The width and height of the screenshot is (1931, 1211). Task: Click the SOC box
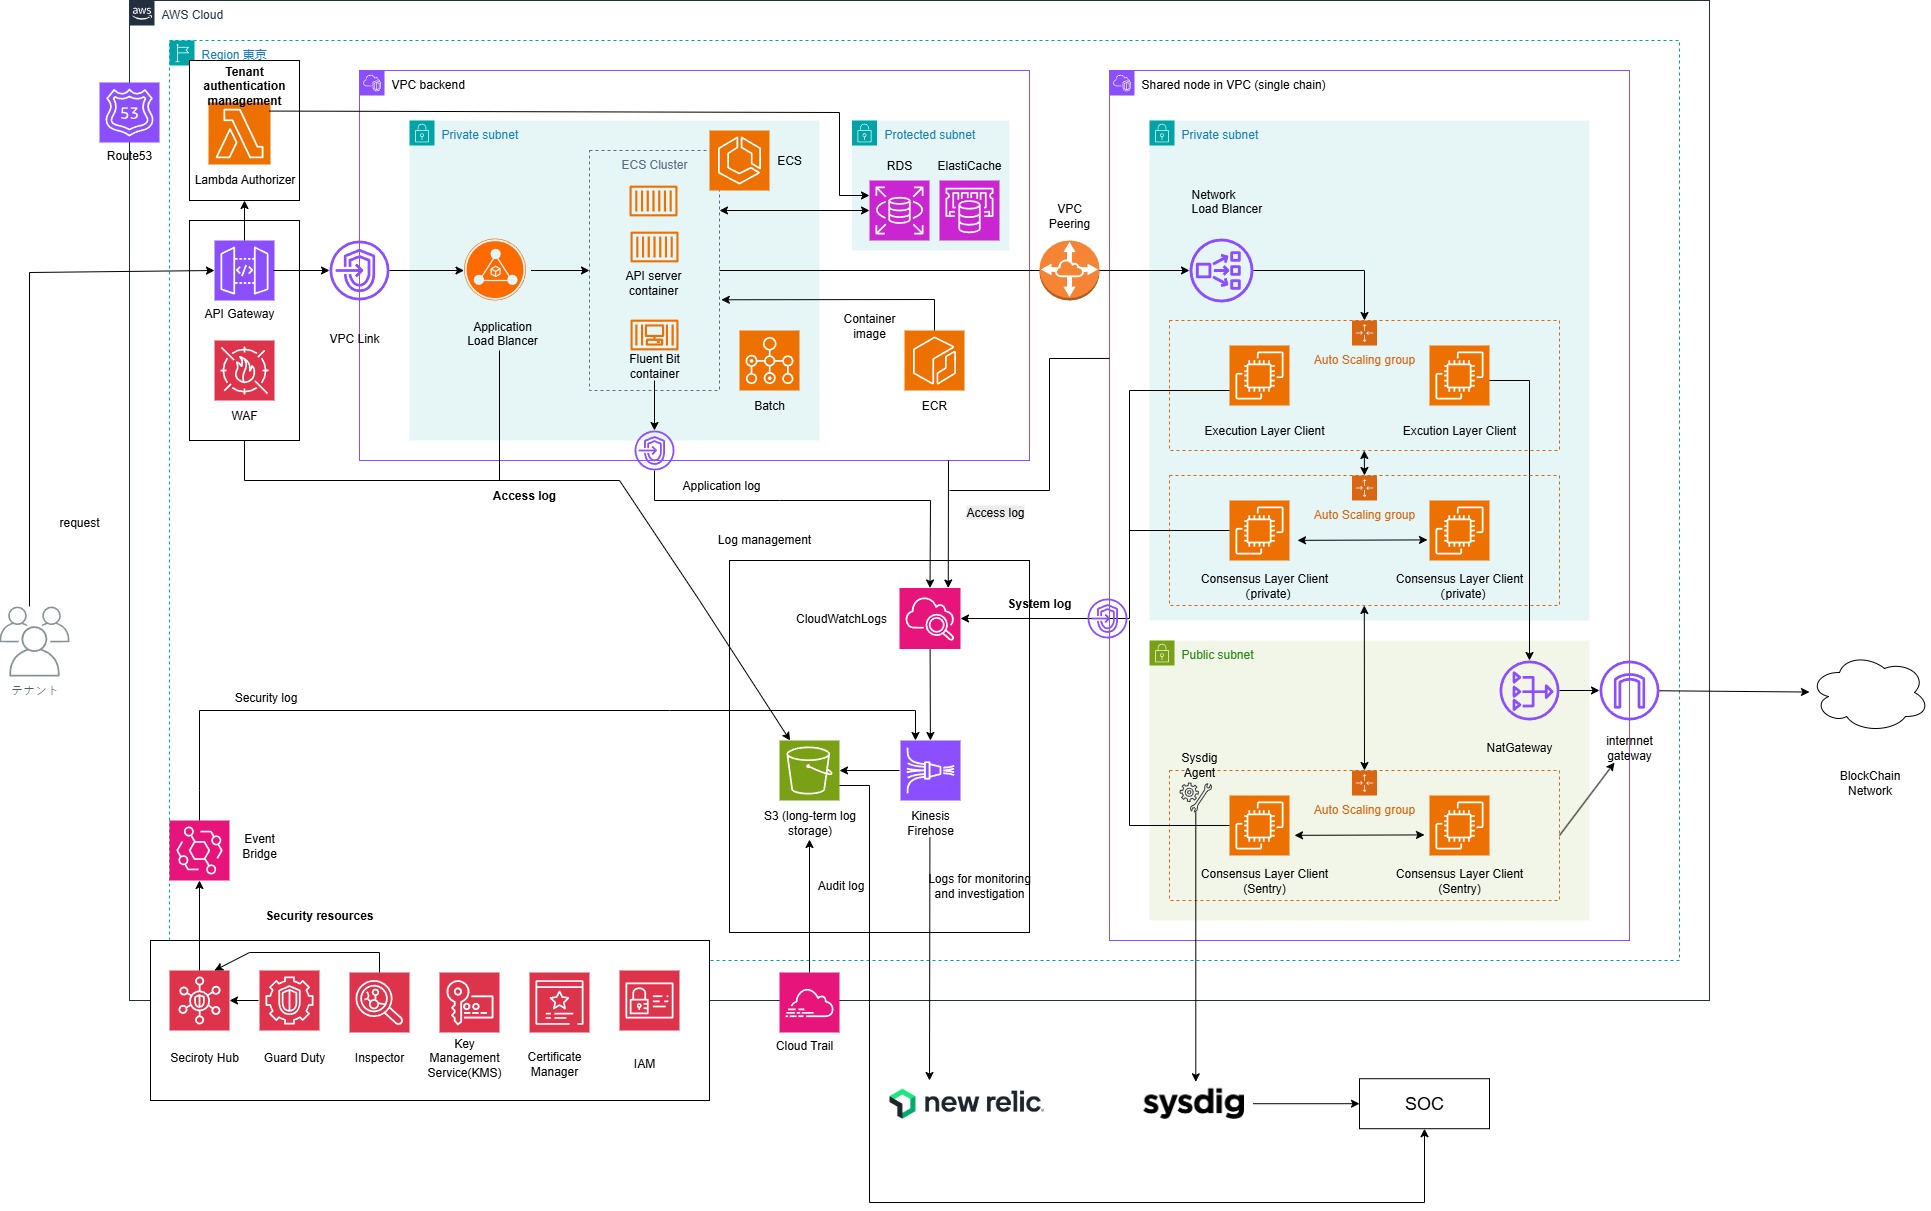click(1424, 1103)
